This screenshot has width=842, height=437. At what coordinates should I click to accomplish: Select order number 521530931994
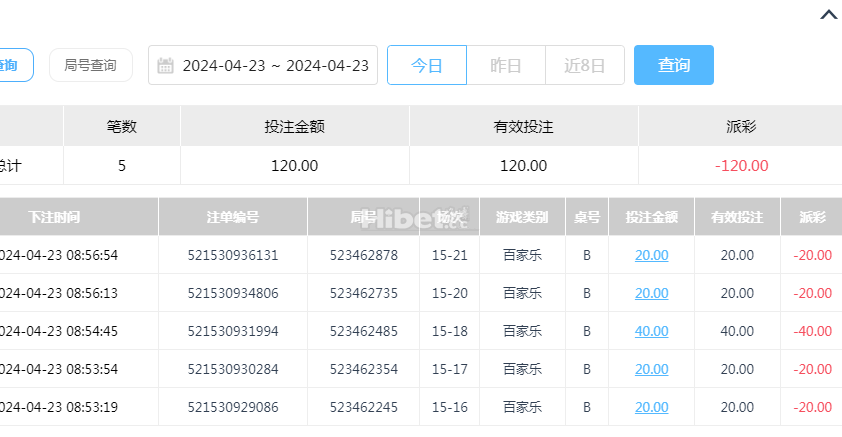tap(233, 331)
